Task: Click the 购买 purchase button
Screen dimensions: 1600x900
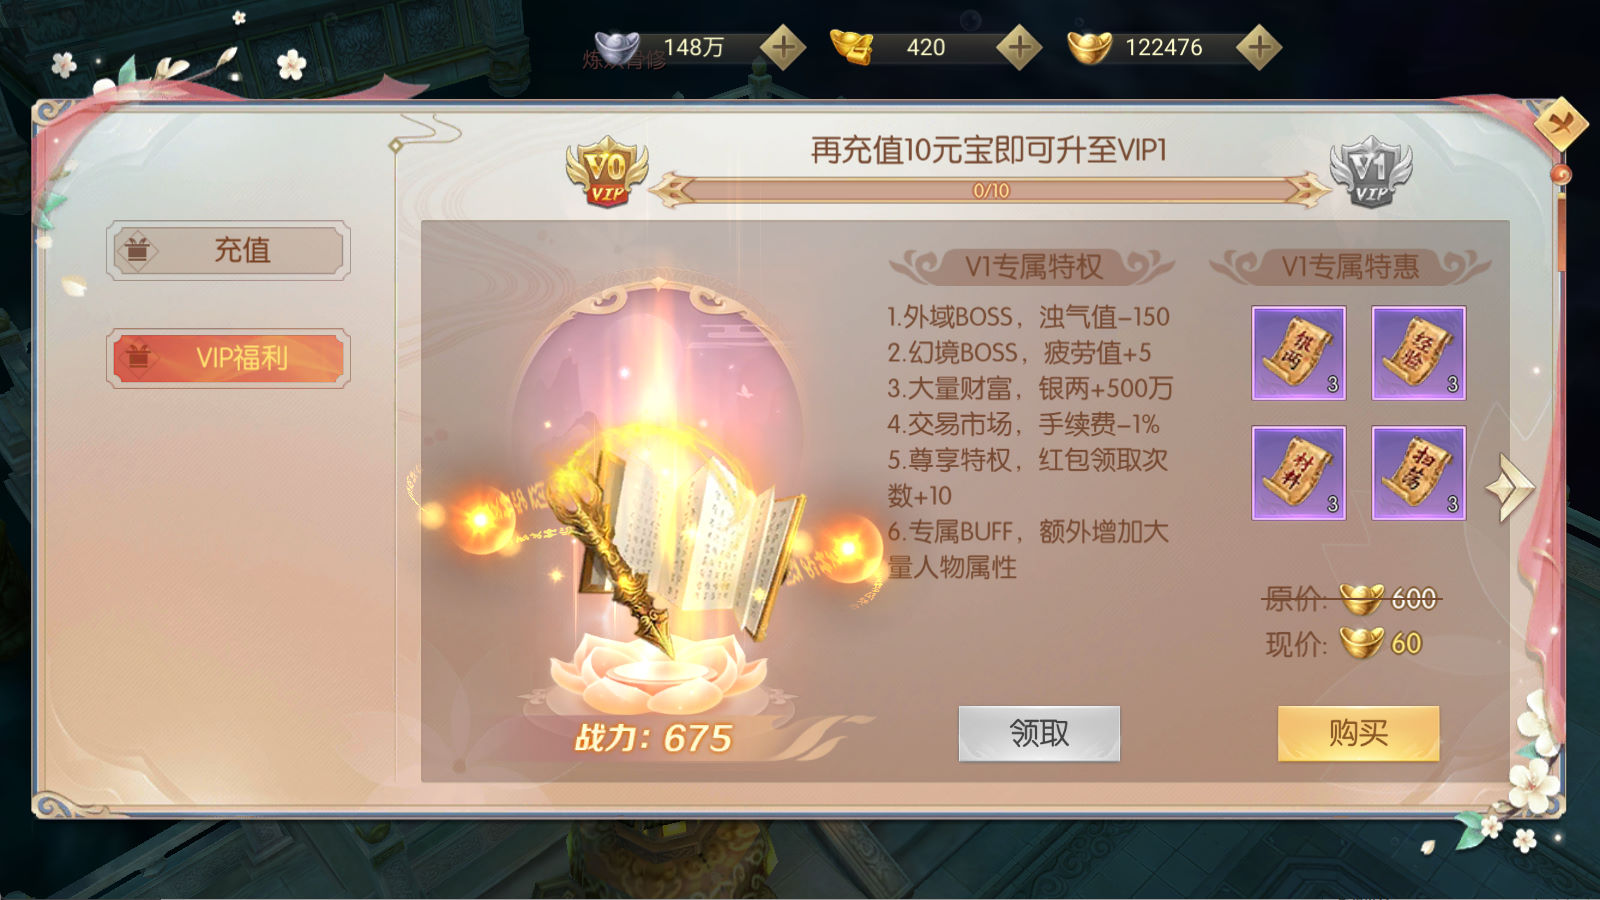Action: [1358, 733]
